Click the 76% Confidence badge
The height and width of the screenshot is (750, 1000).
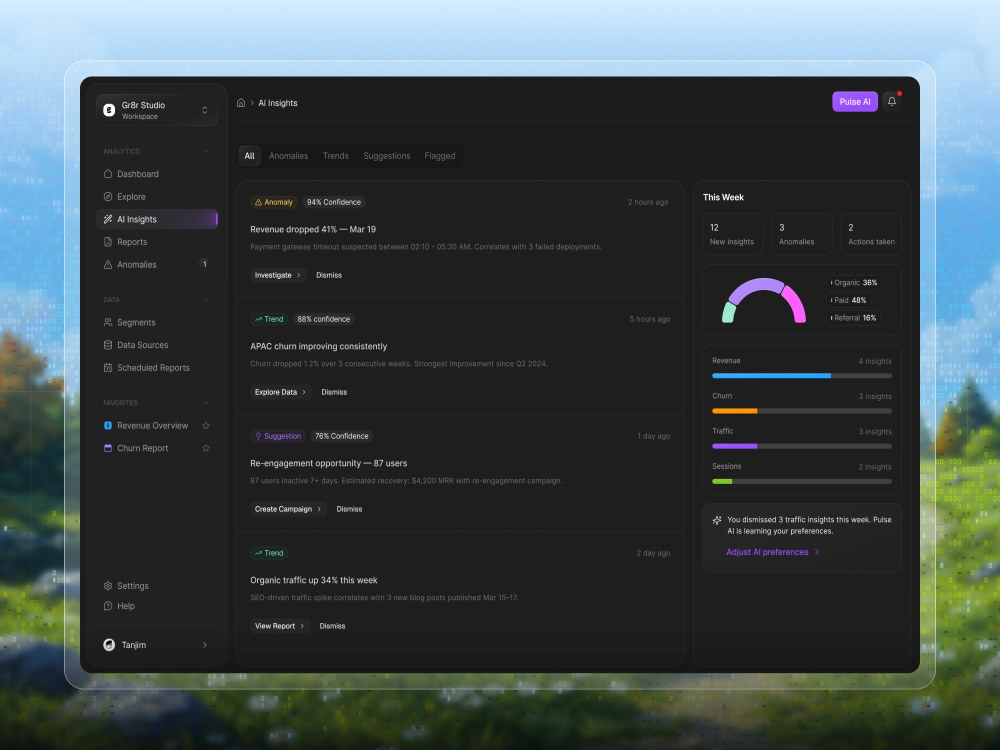click(341, 436)
